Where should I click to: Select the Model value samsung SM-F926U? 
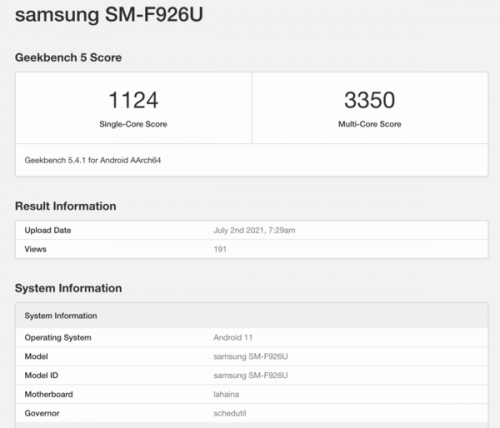(251, 357)
